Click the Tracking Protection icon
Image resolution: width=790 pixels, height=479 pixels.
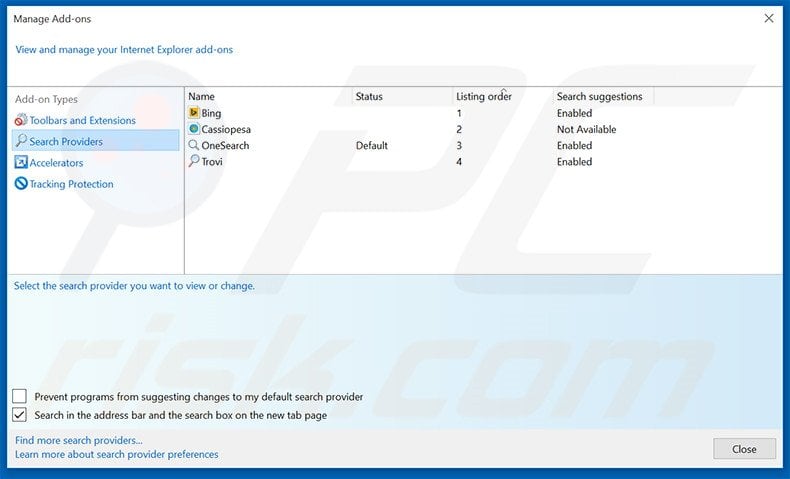tap(21, 183)
